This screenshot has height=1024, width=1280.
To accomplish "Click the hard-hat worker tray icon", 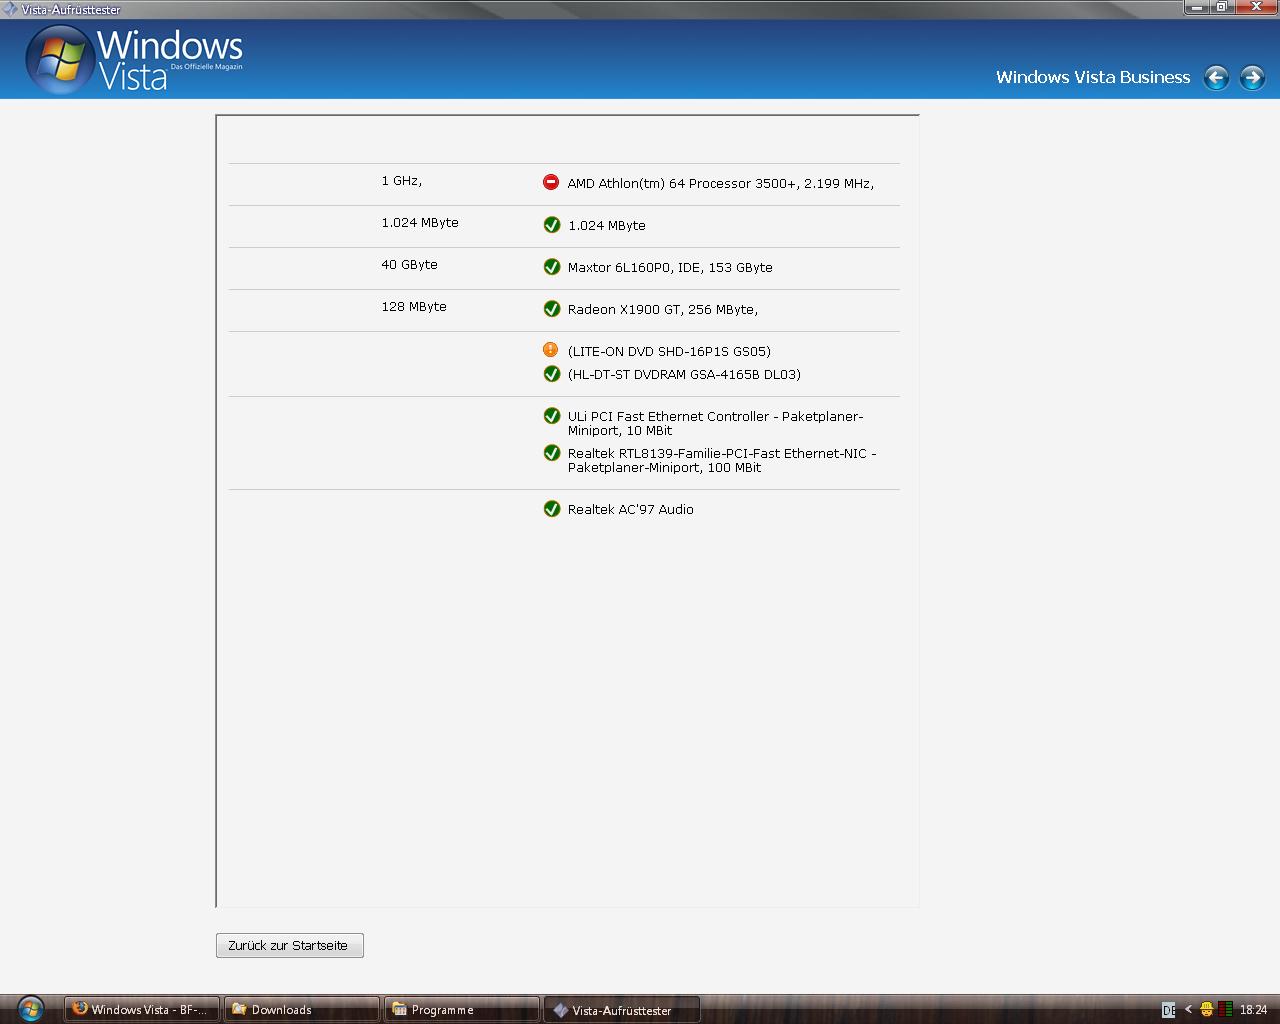I will pos(1207,1009).
